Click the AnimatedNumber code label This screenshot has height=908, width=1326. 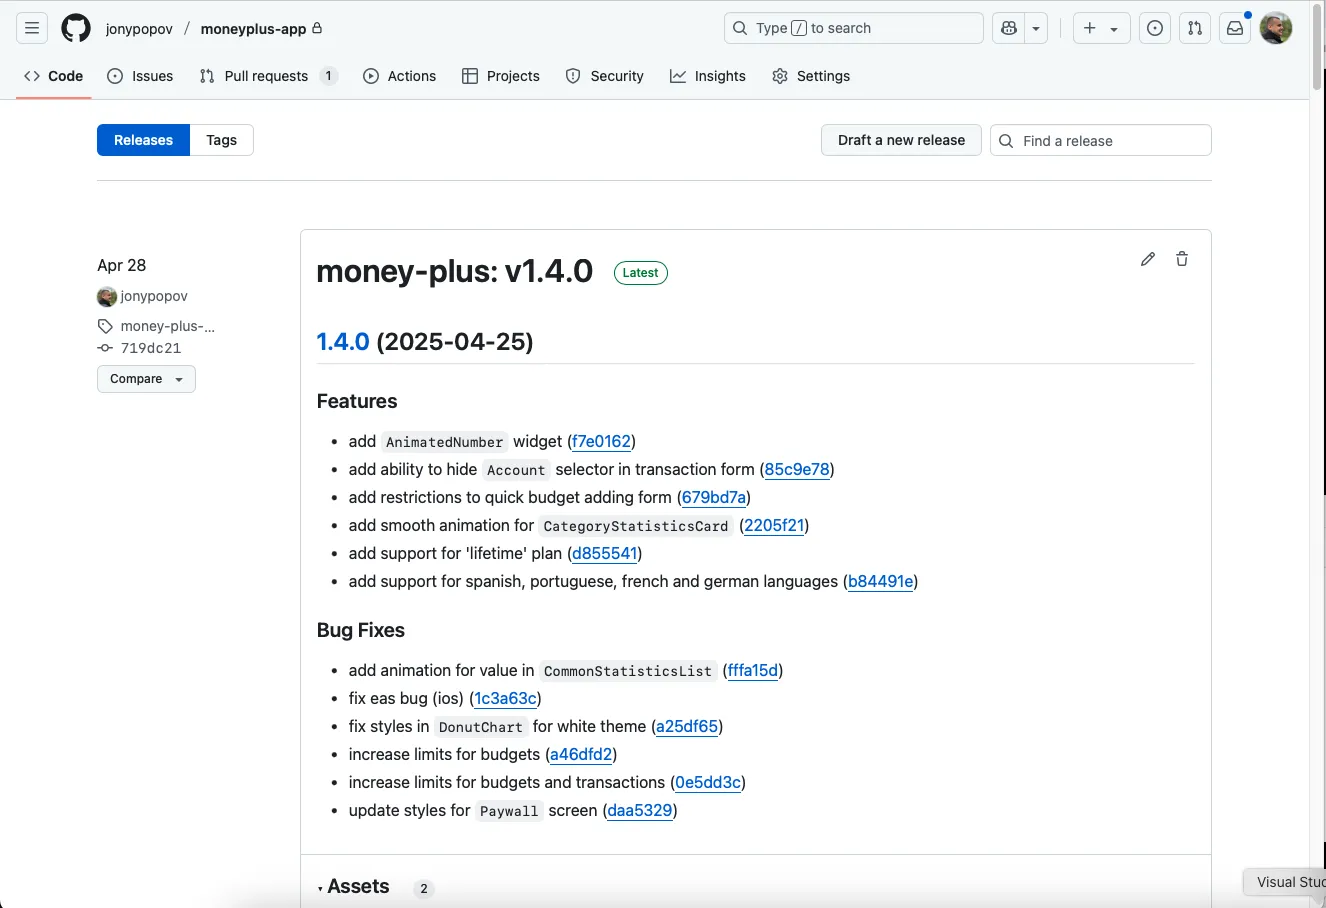pyautogui.click(x=445, y=442)
